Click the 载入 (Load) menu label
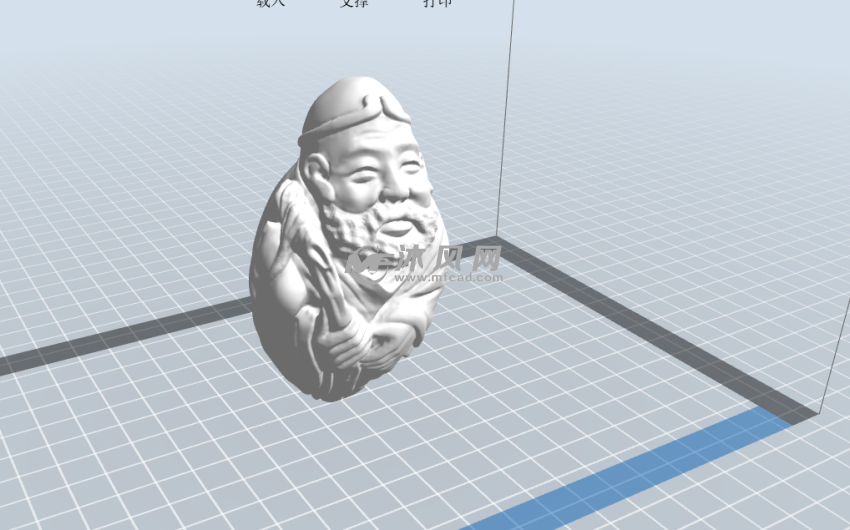The height and width of the screenshot is (530, 850). [x=270, y=3]
